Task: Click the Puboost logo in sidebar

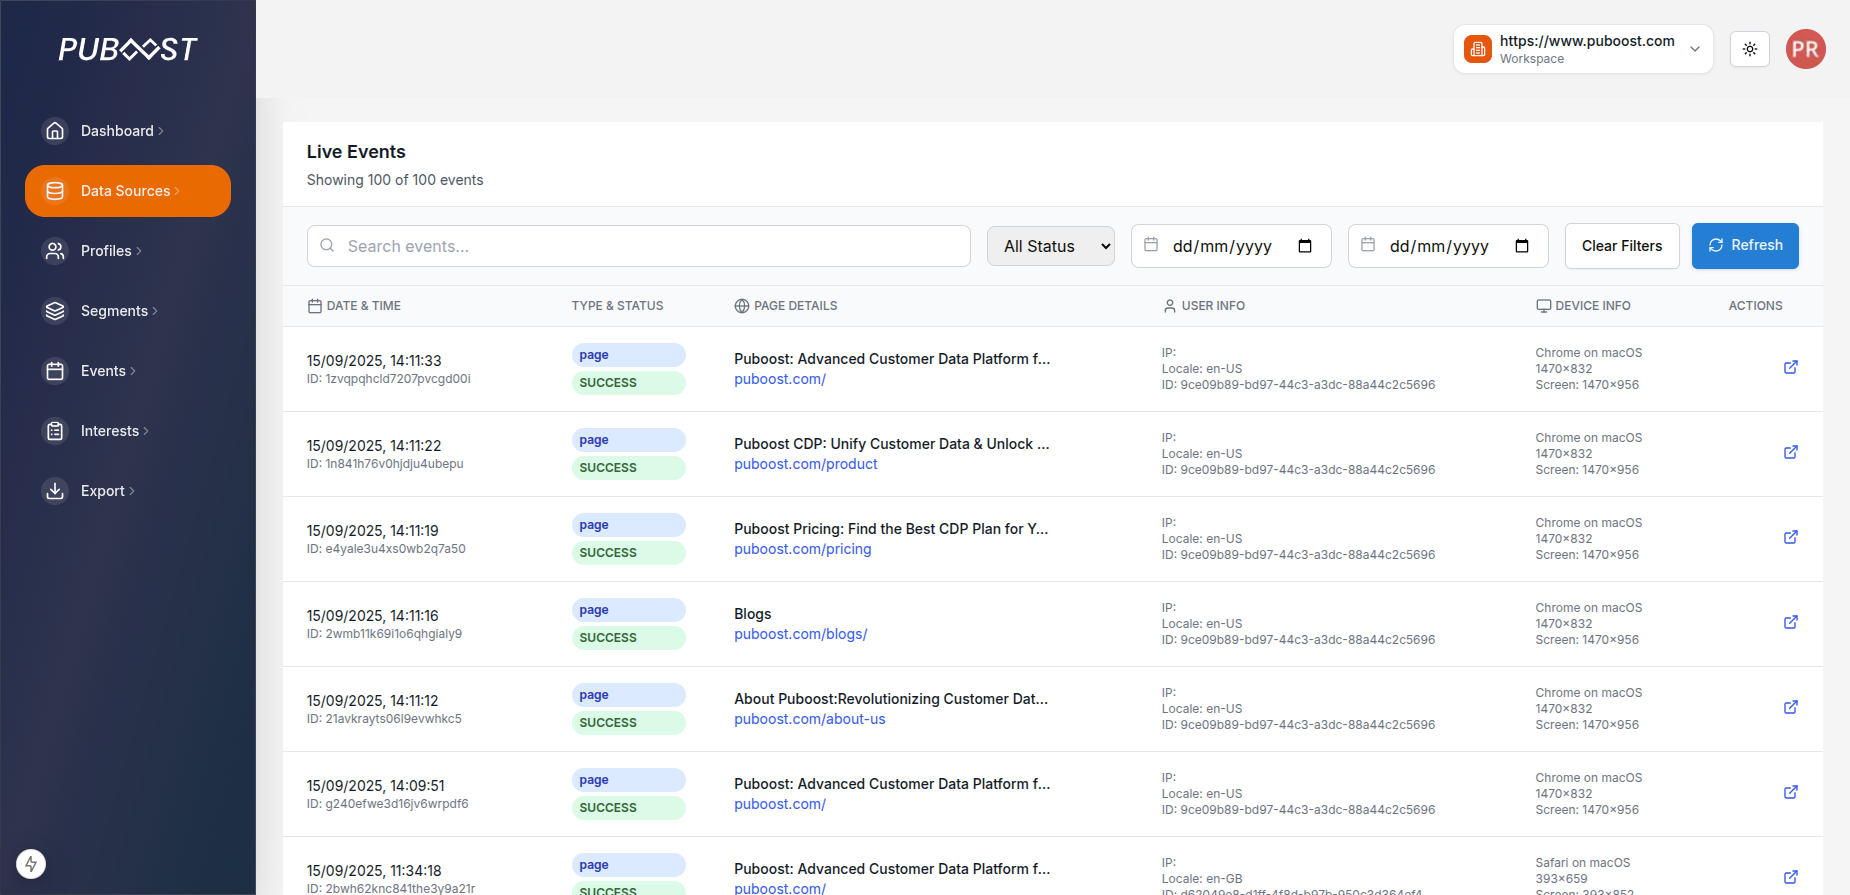Action: click(128, 49)
